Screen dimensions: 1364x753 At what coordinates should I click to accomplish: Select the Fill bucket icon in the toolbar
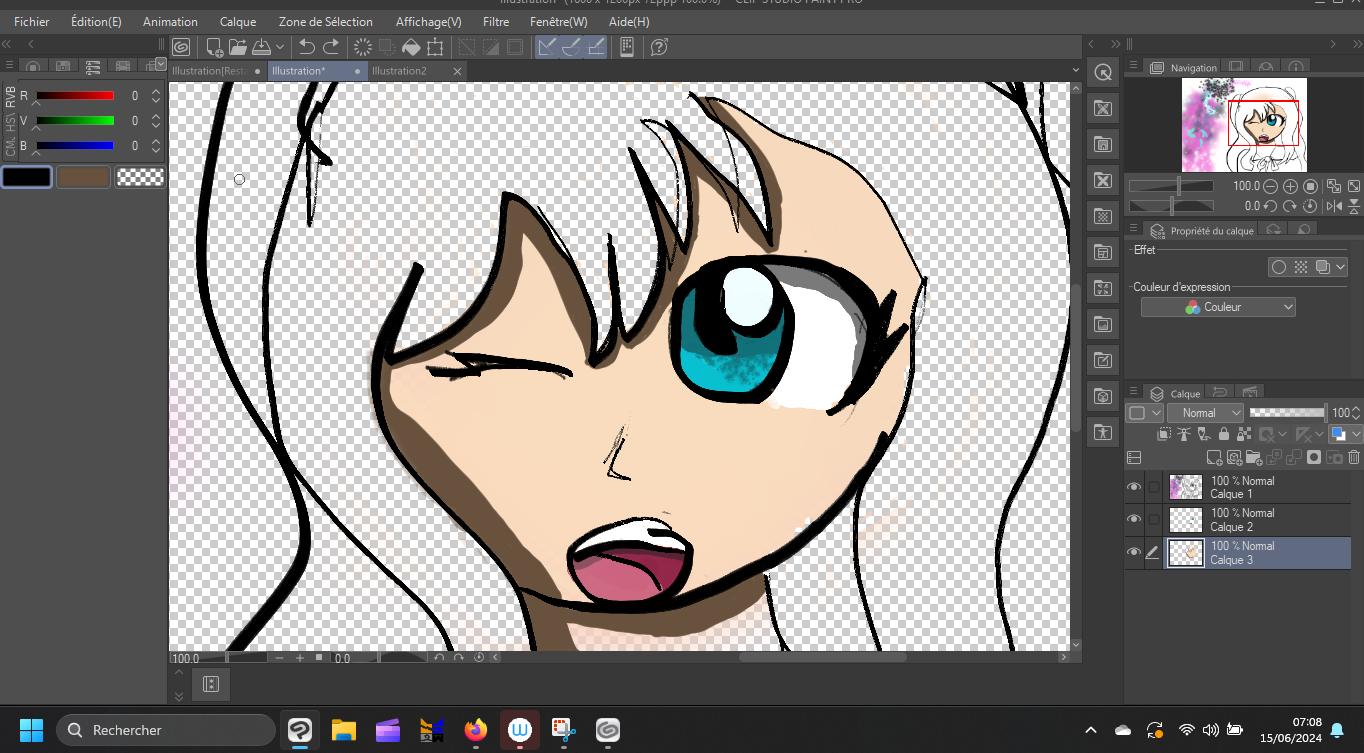(x=410, y=47)
